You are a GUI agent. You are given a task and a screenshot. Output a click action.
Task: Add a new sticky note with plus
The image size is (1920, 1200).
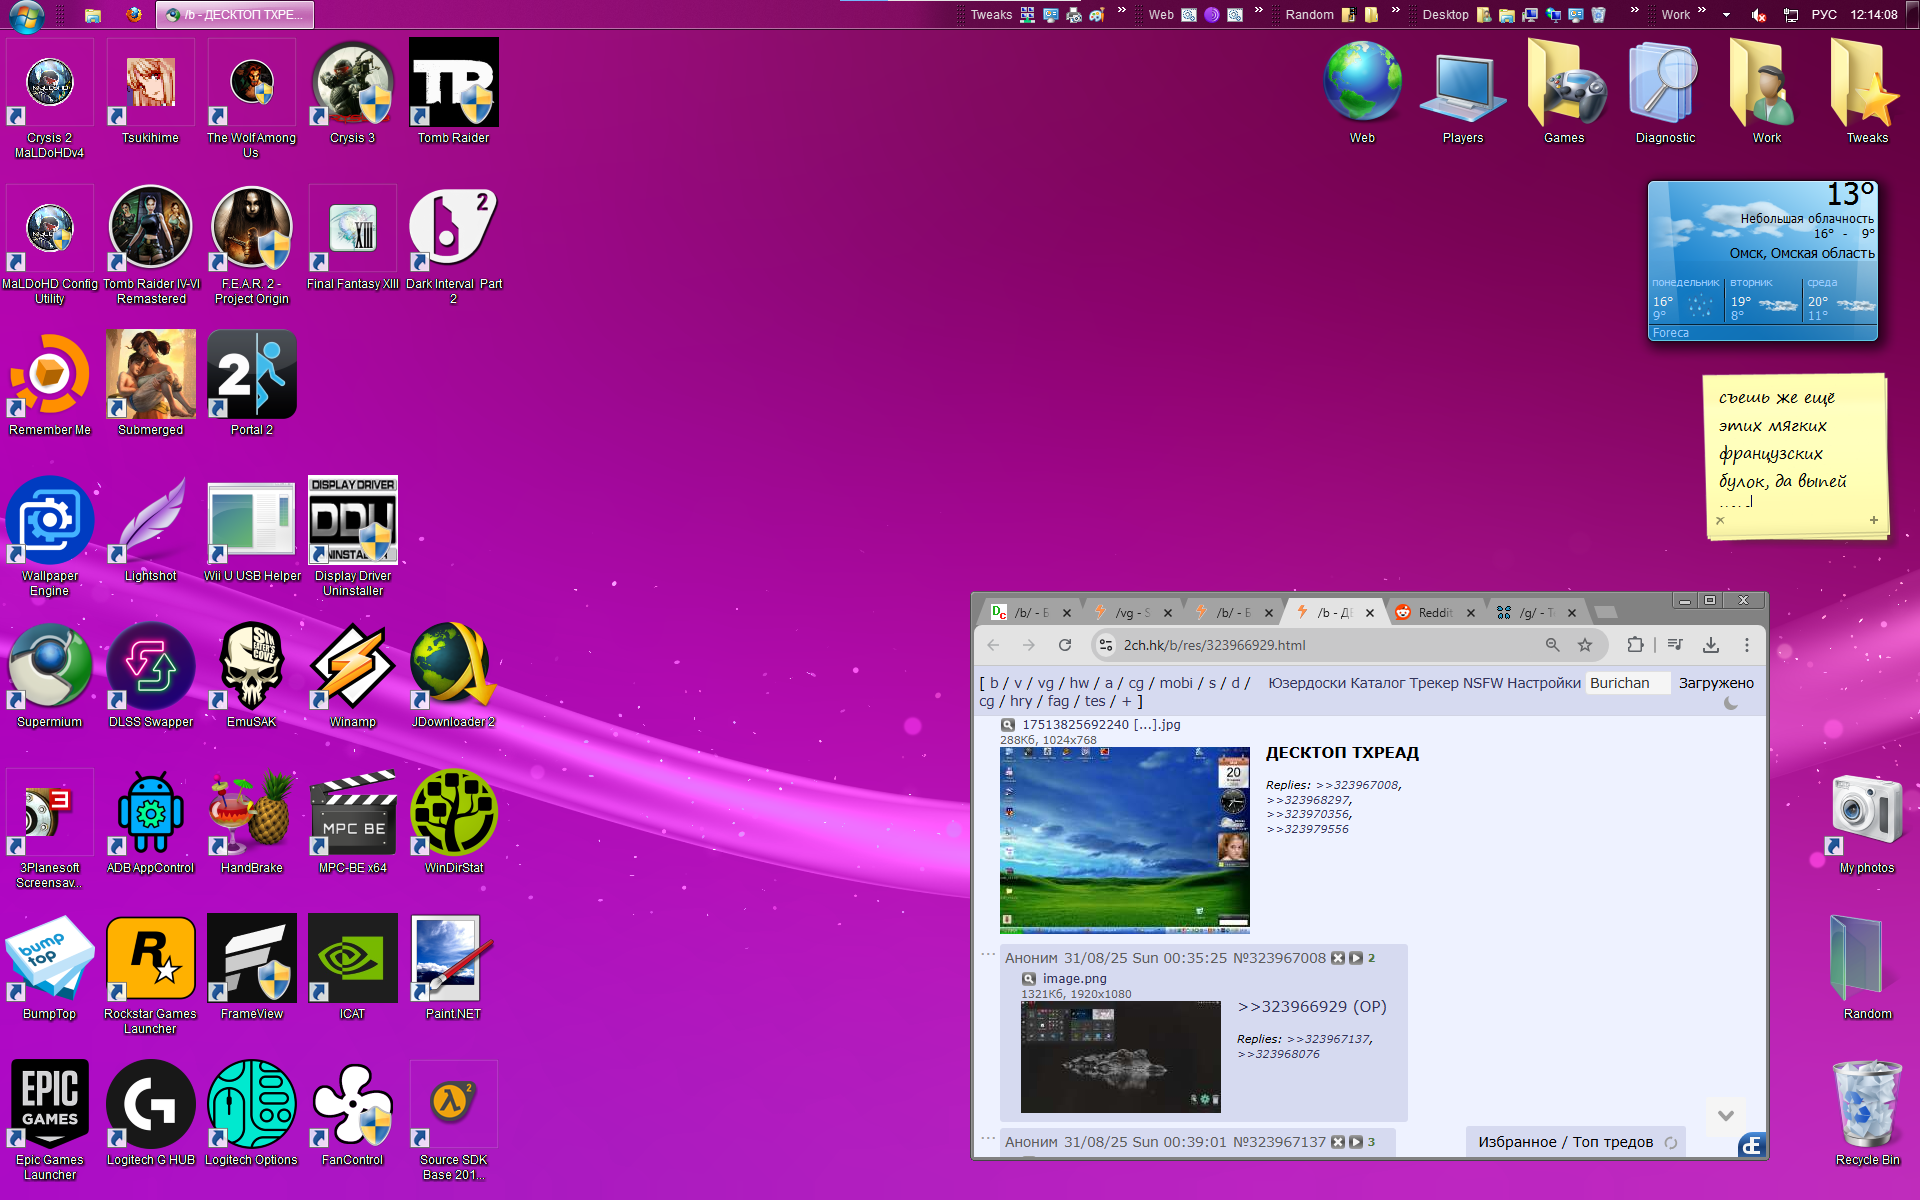(1874, 520)
